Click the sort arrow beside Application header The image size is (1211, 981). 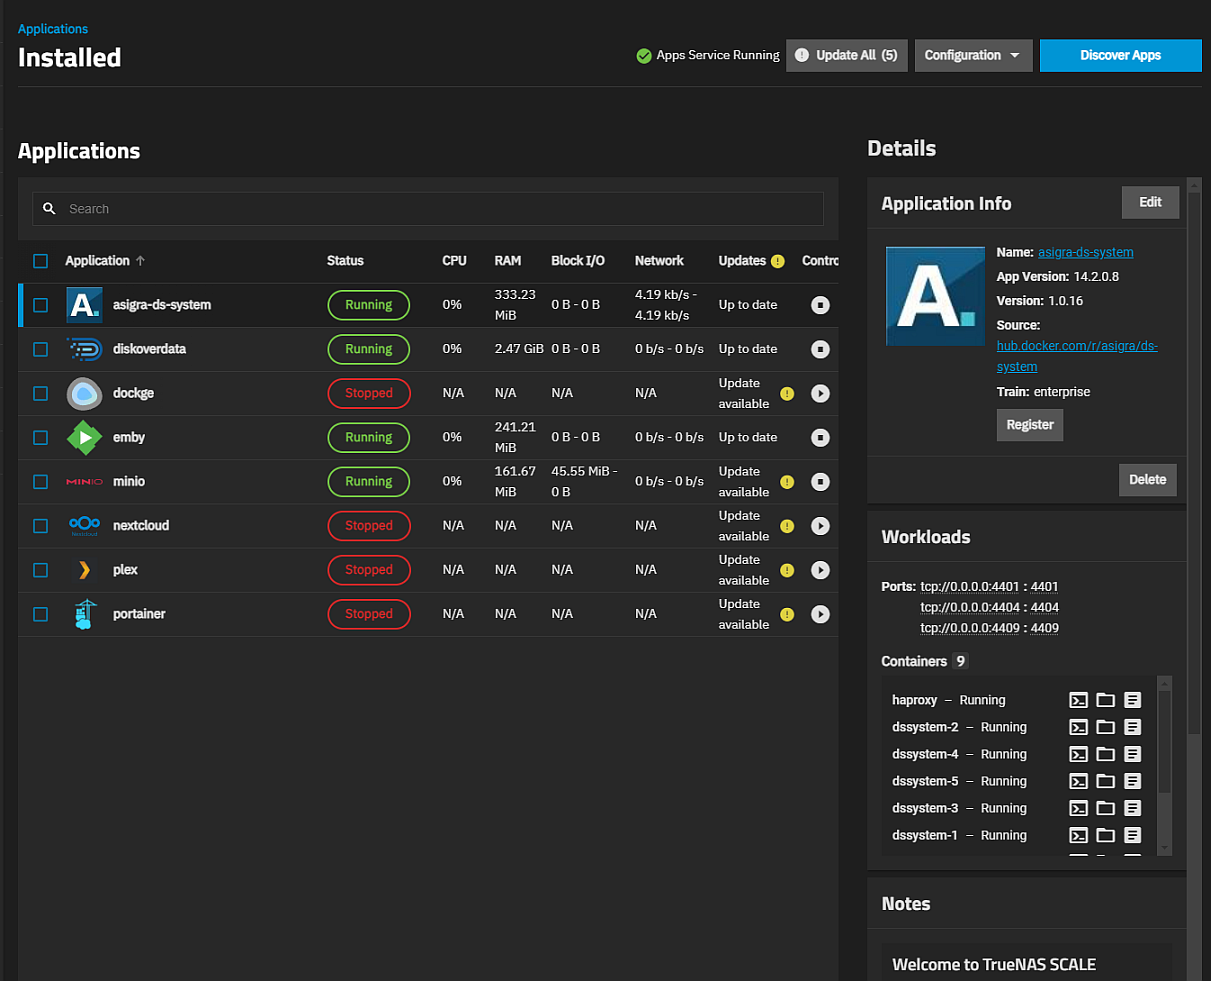coord(140,261)
